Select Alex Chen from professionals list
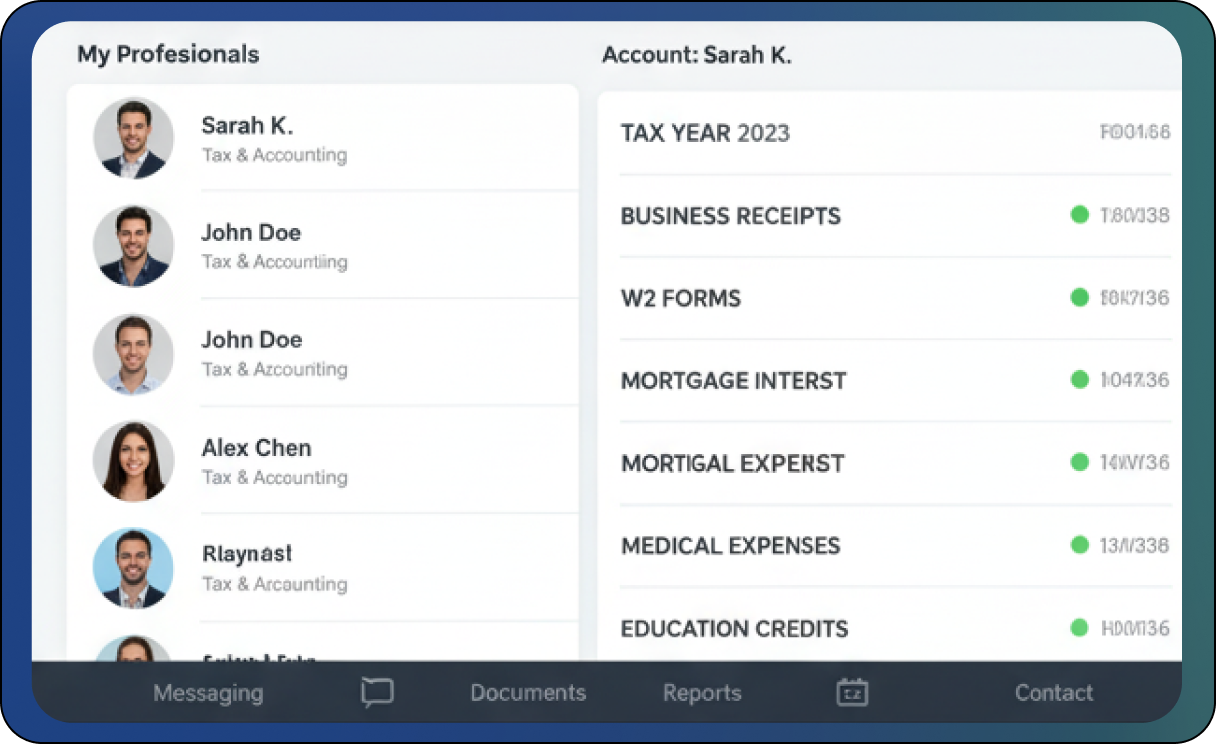 [x=256, y=448]
